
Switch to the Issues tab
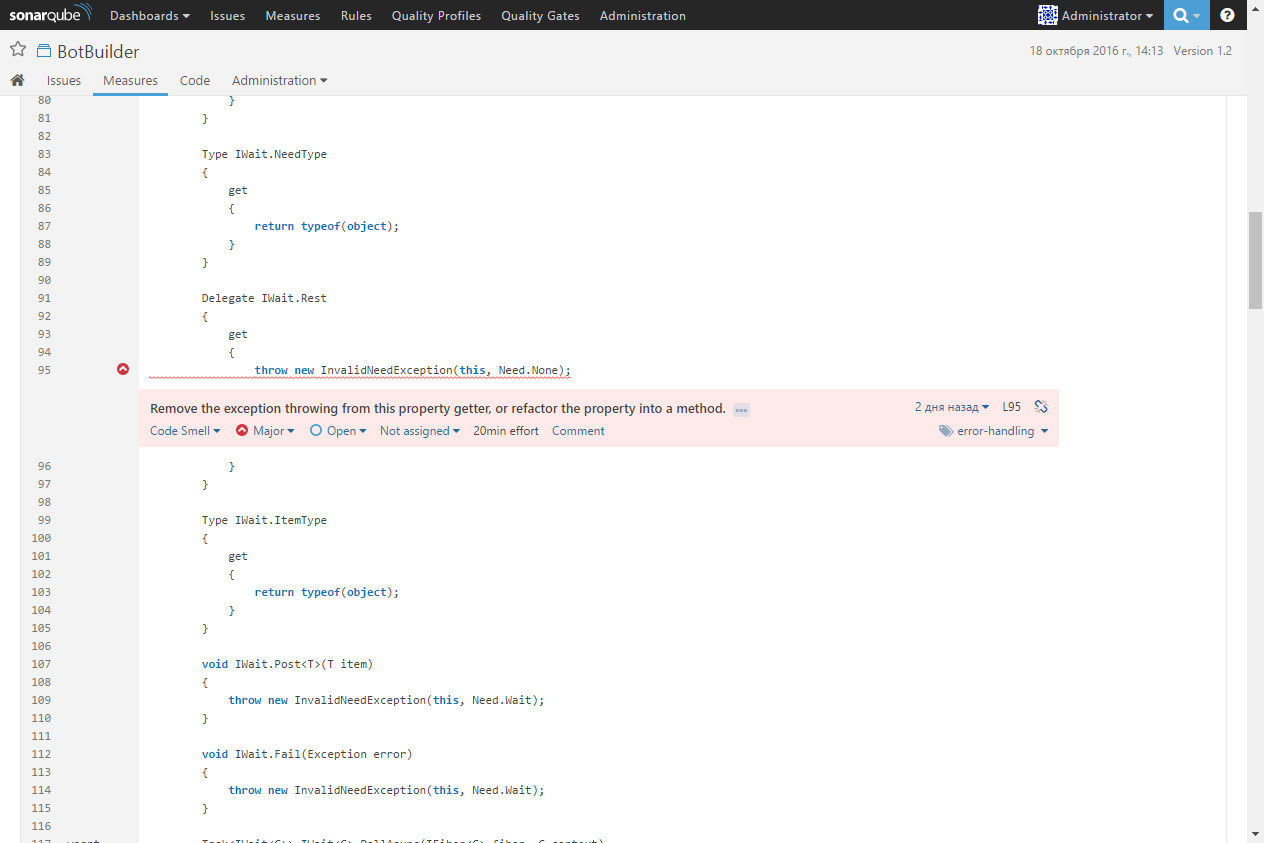[x=63, y=80]
